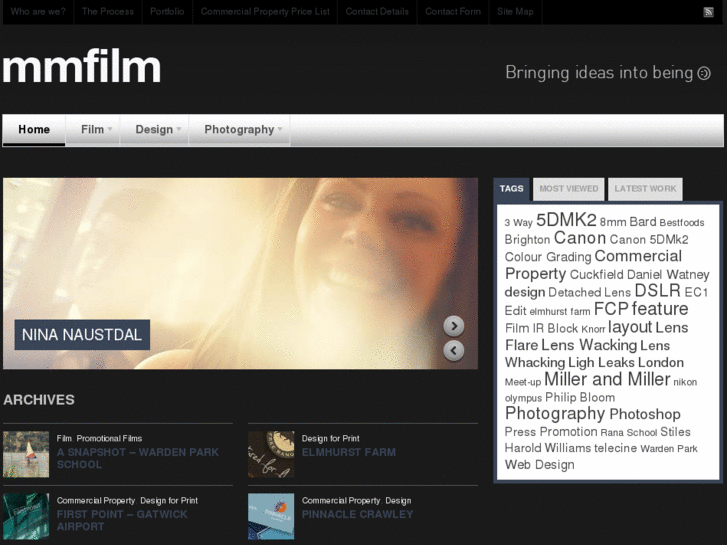
Task: Open the Elmhurst Farm post title
Action: coord(349,452)
